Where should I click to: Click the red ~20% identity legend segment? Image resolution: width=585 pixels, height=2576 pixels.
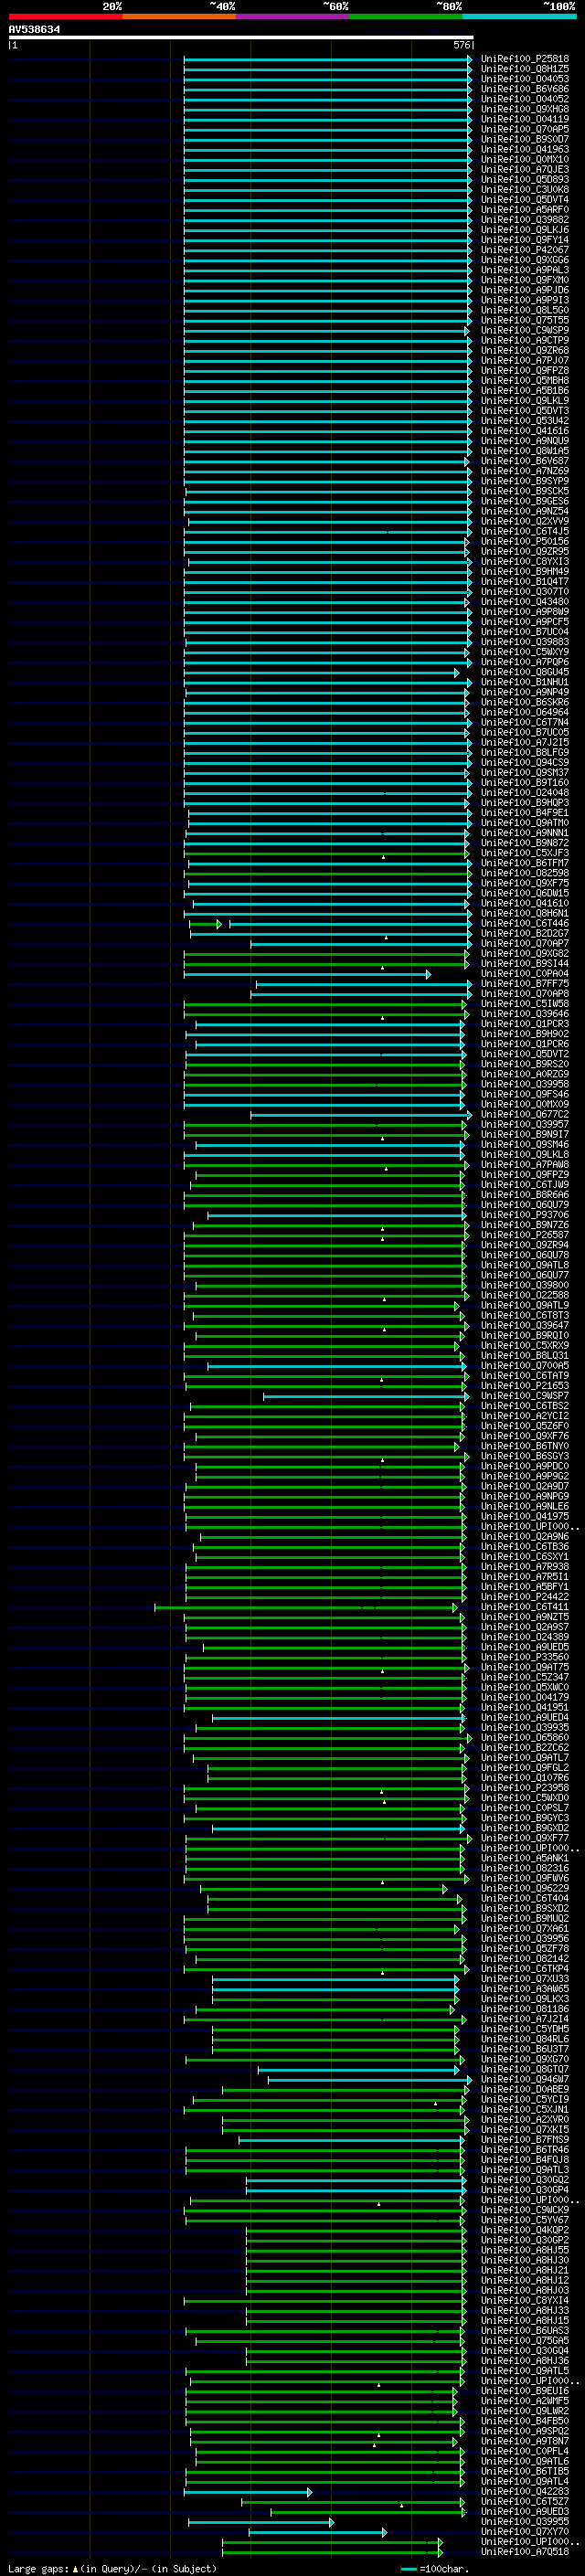[x=65, y=16]
